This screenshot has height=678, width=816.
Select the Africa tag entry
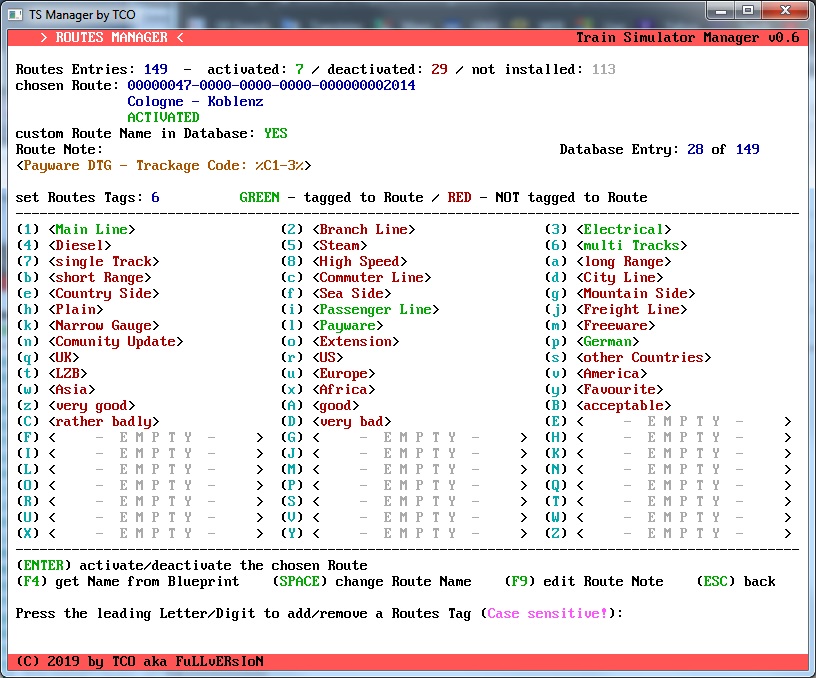coord(328,390)
